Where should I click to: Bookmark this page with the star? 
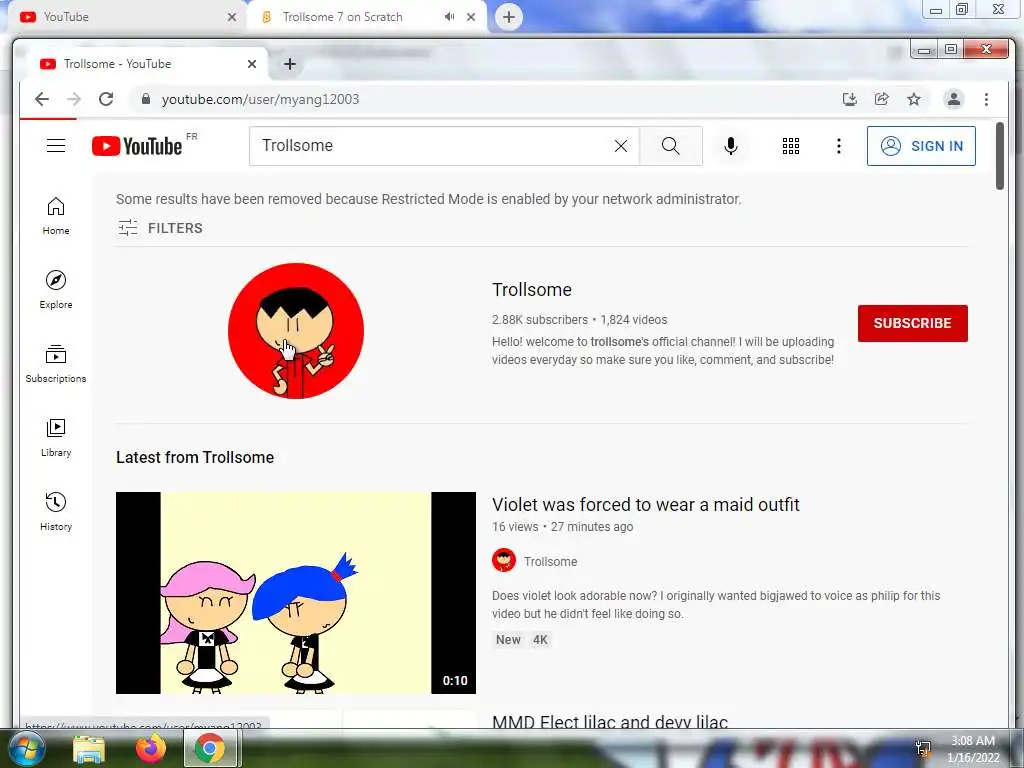pyautogui.click(x=914, y=99)
